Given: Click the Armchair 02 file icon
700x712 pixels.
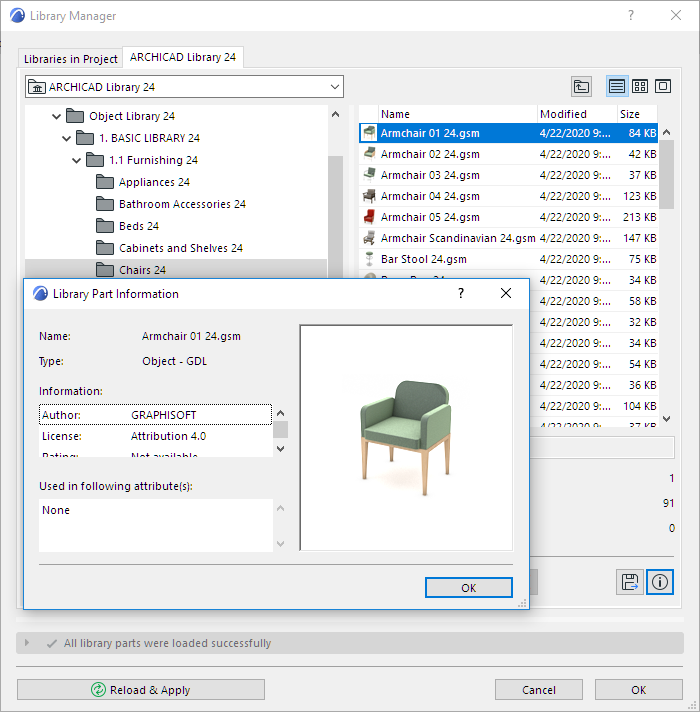Looking at the screenshot, I should point(370,153).
